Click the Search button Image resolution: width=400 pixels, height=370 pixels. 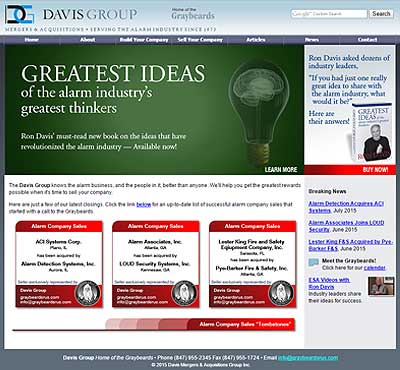(381, 14)
